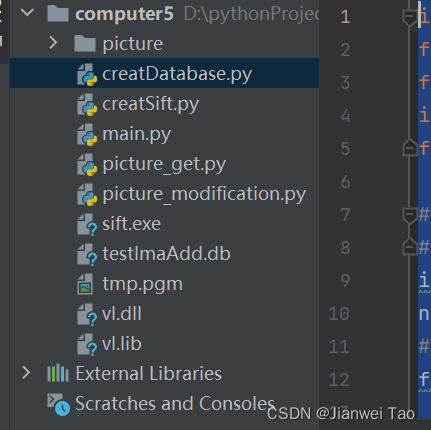This screenshot has height=430, width=431.
Task: Select the picture folder name
Action: (x=133, y=44)
